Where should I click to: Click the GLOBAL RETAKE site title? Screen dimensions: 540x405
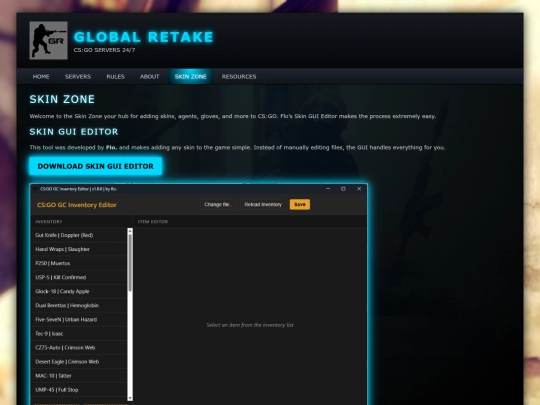144,37
